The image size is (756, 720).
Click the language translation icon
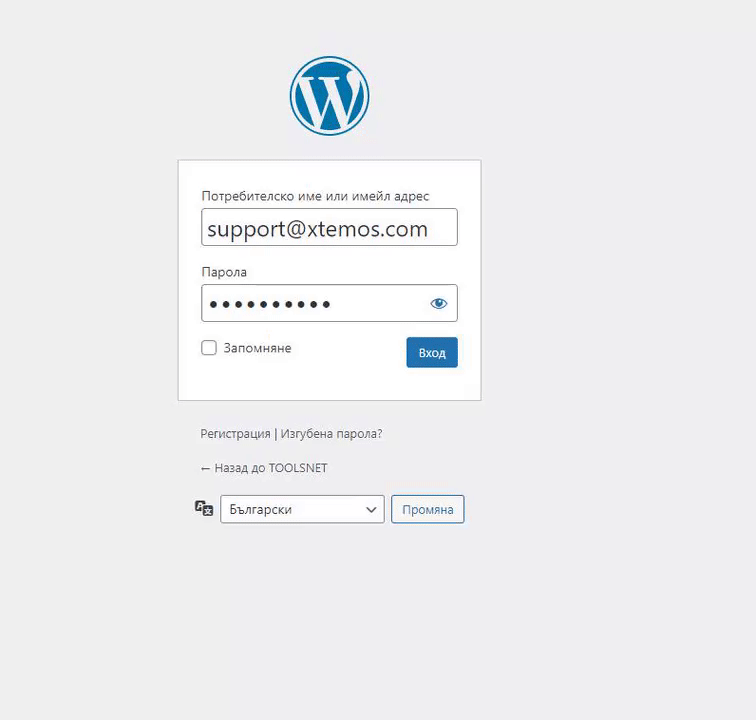pyautogui.click(x=204, y=508)
